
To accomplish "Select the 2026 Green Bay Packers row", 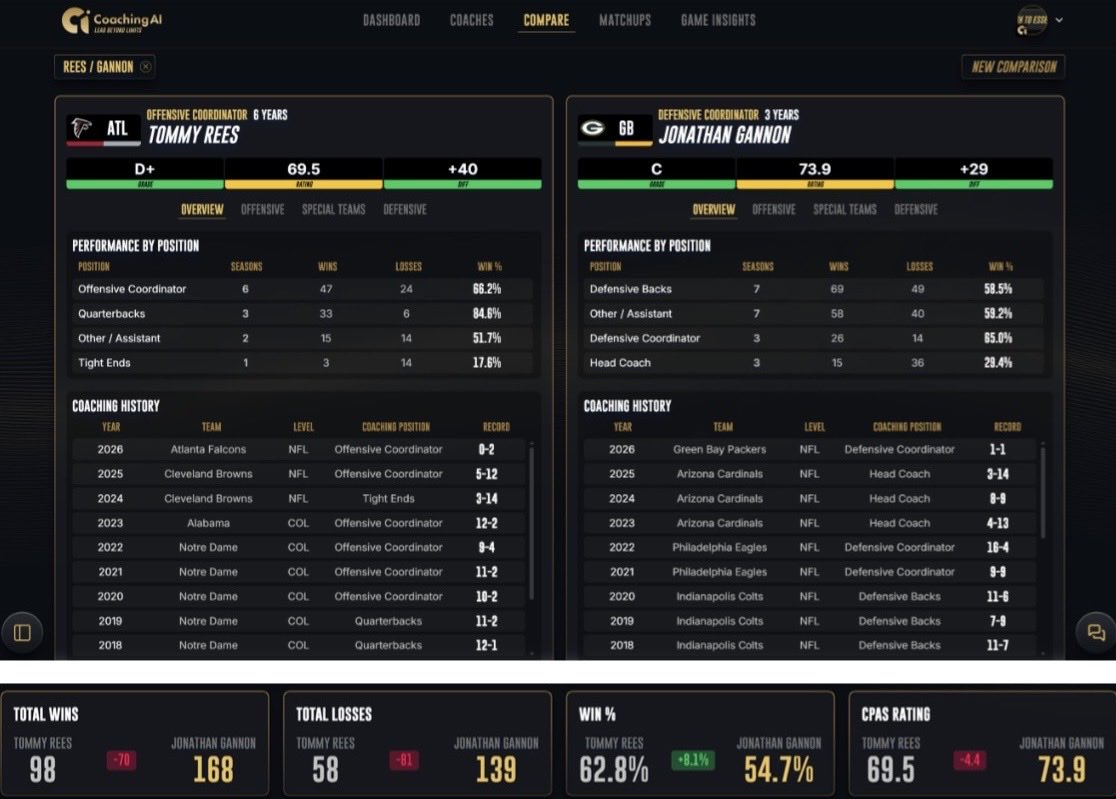I will coord(810,449).
